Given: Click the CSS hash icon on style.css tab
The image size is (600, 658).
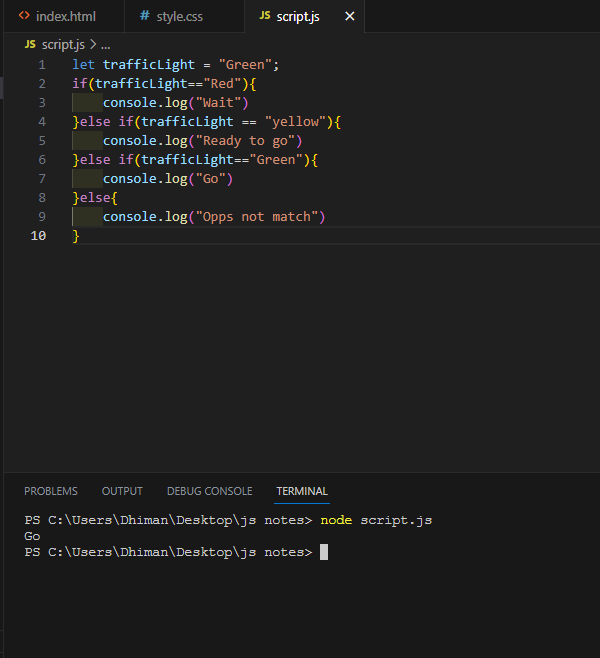Looking at the screenshot, I should point(145,16).
